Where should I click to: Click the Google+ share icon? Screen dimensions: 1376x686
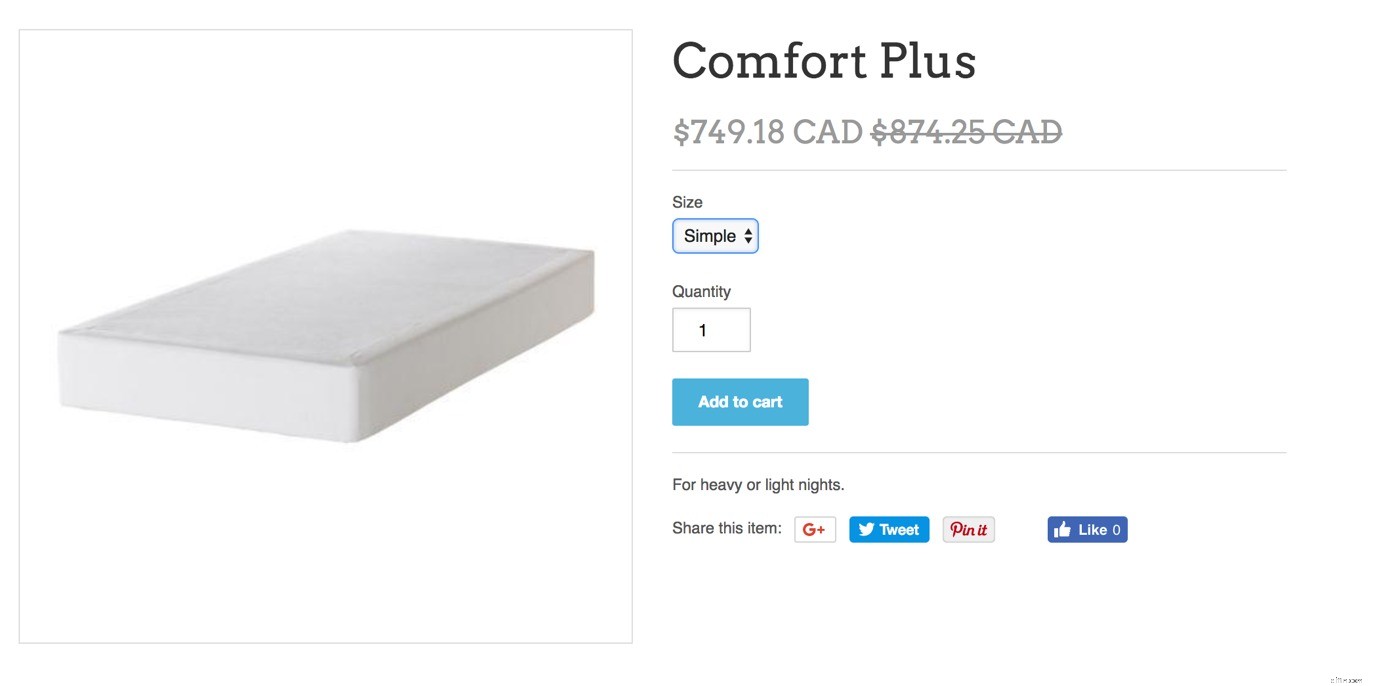pyautogui.click(x=814, y=529)
